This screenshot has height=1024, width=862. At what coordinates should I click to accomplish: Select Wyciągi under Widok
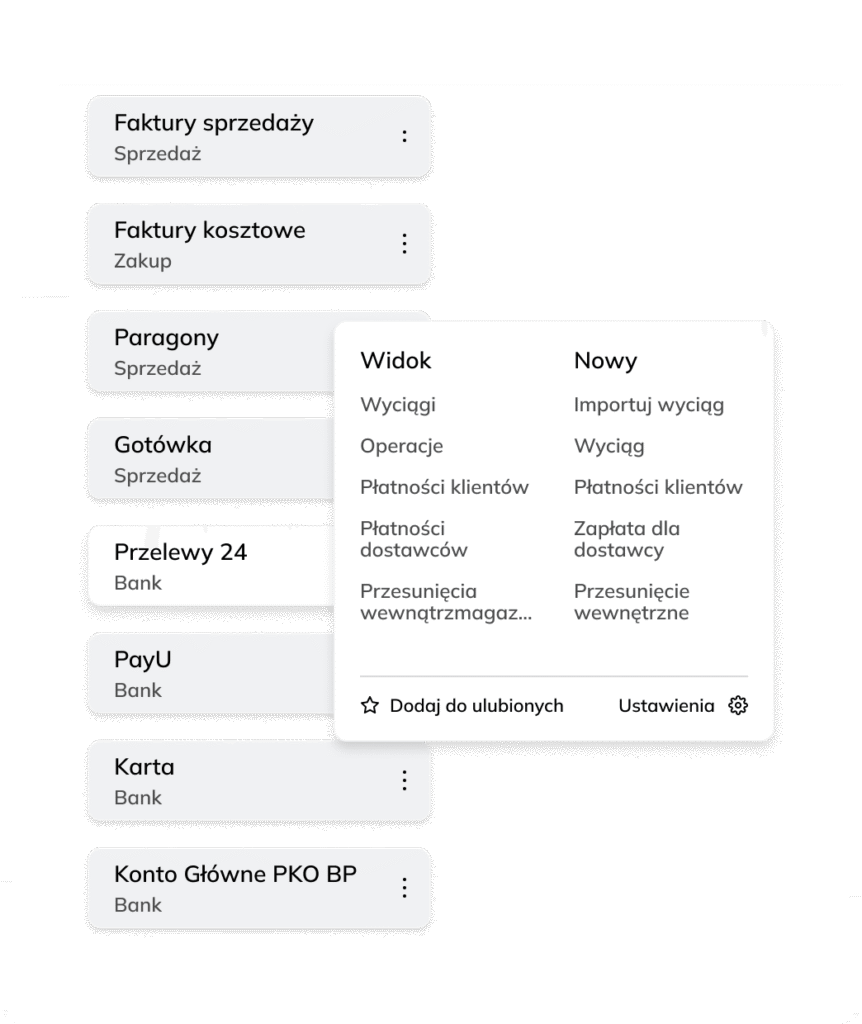coord(398,405)
